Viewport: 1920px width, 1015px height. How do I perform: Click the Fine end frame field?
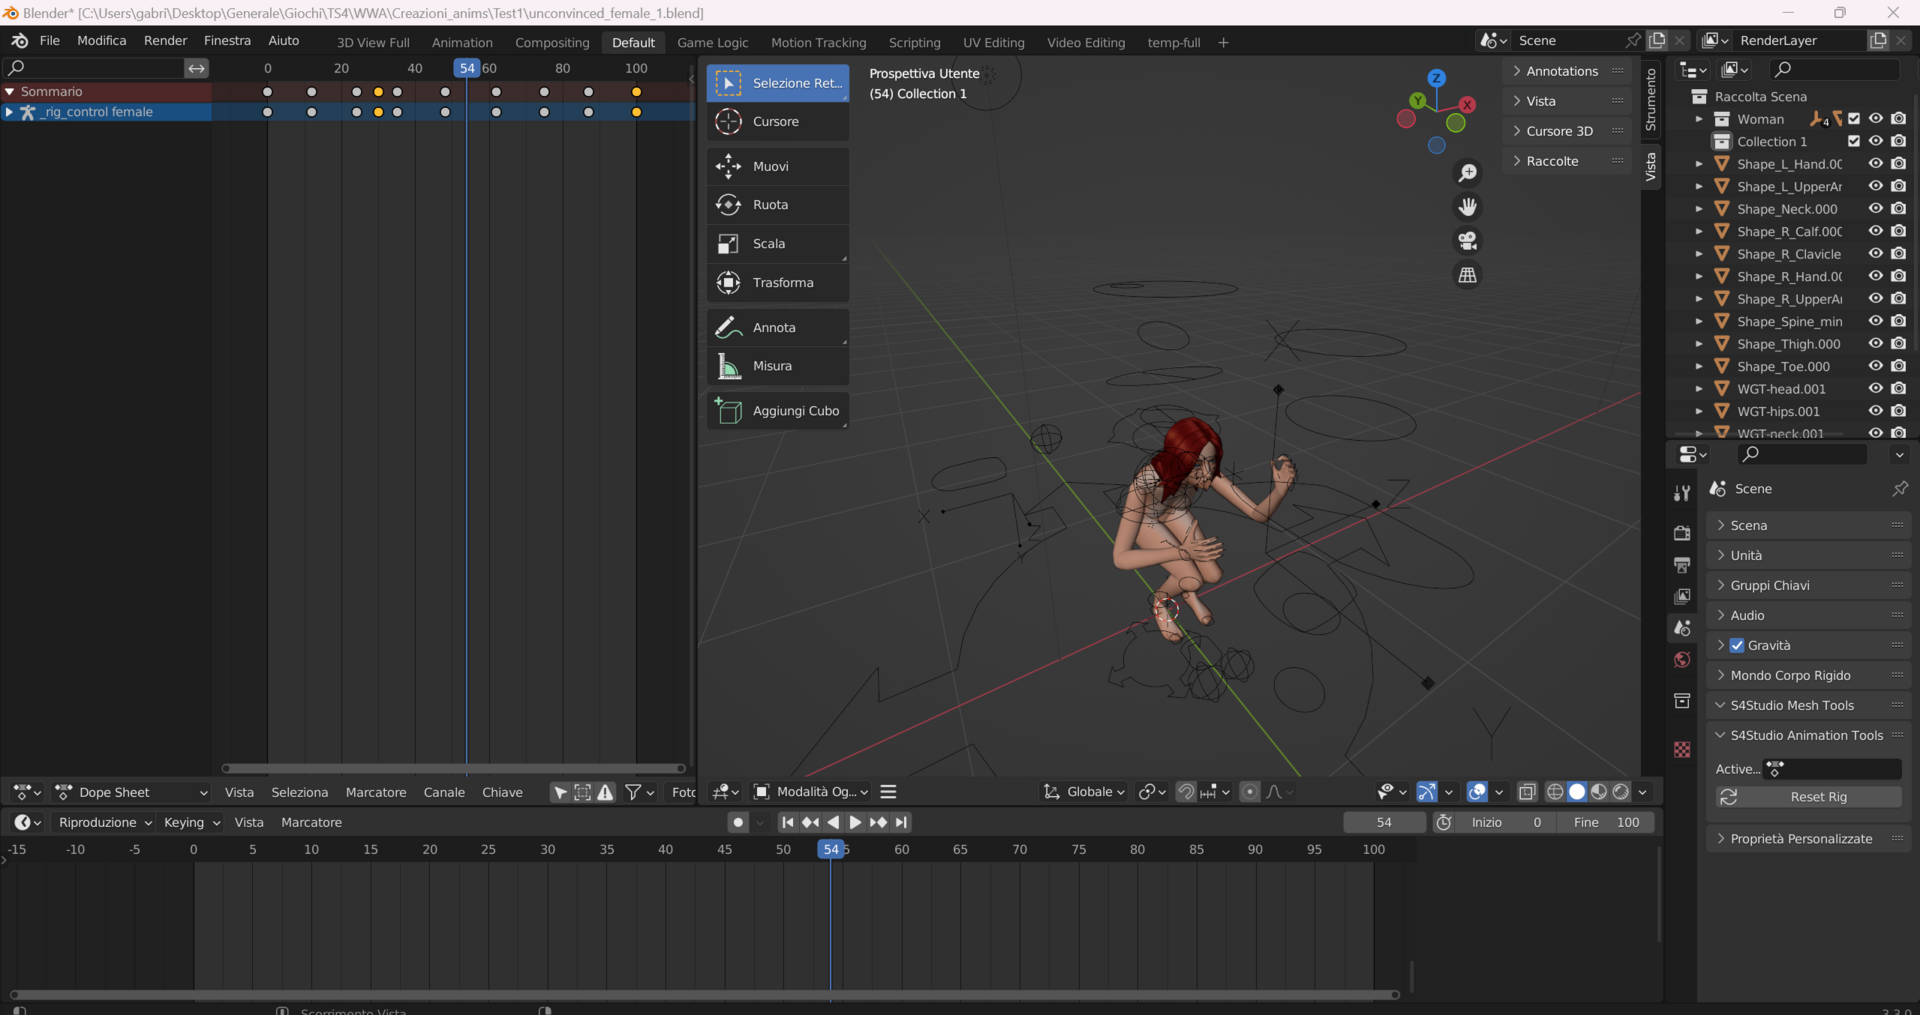tap(1606, 822)
